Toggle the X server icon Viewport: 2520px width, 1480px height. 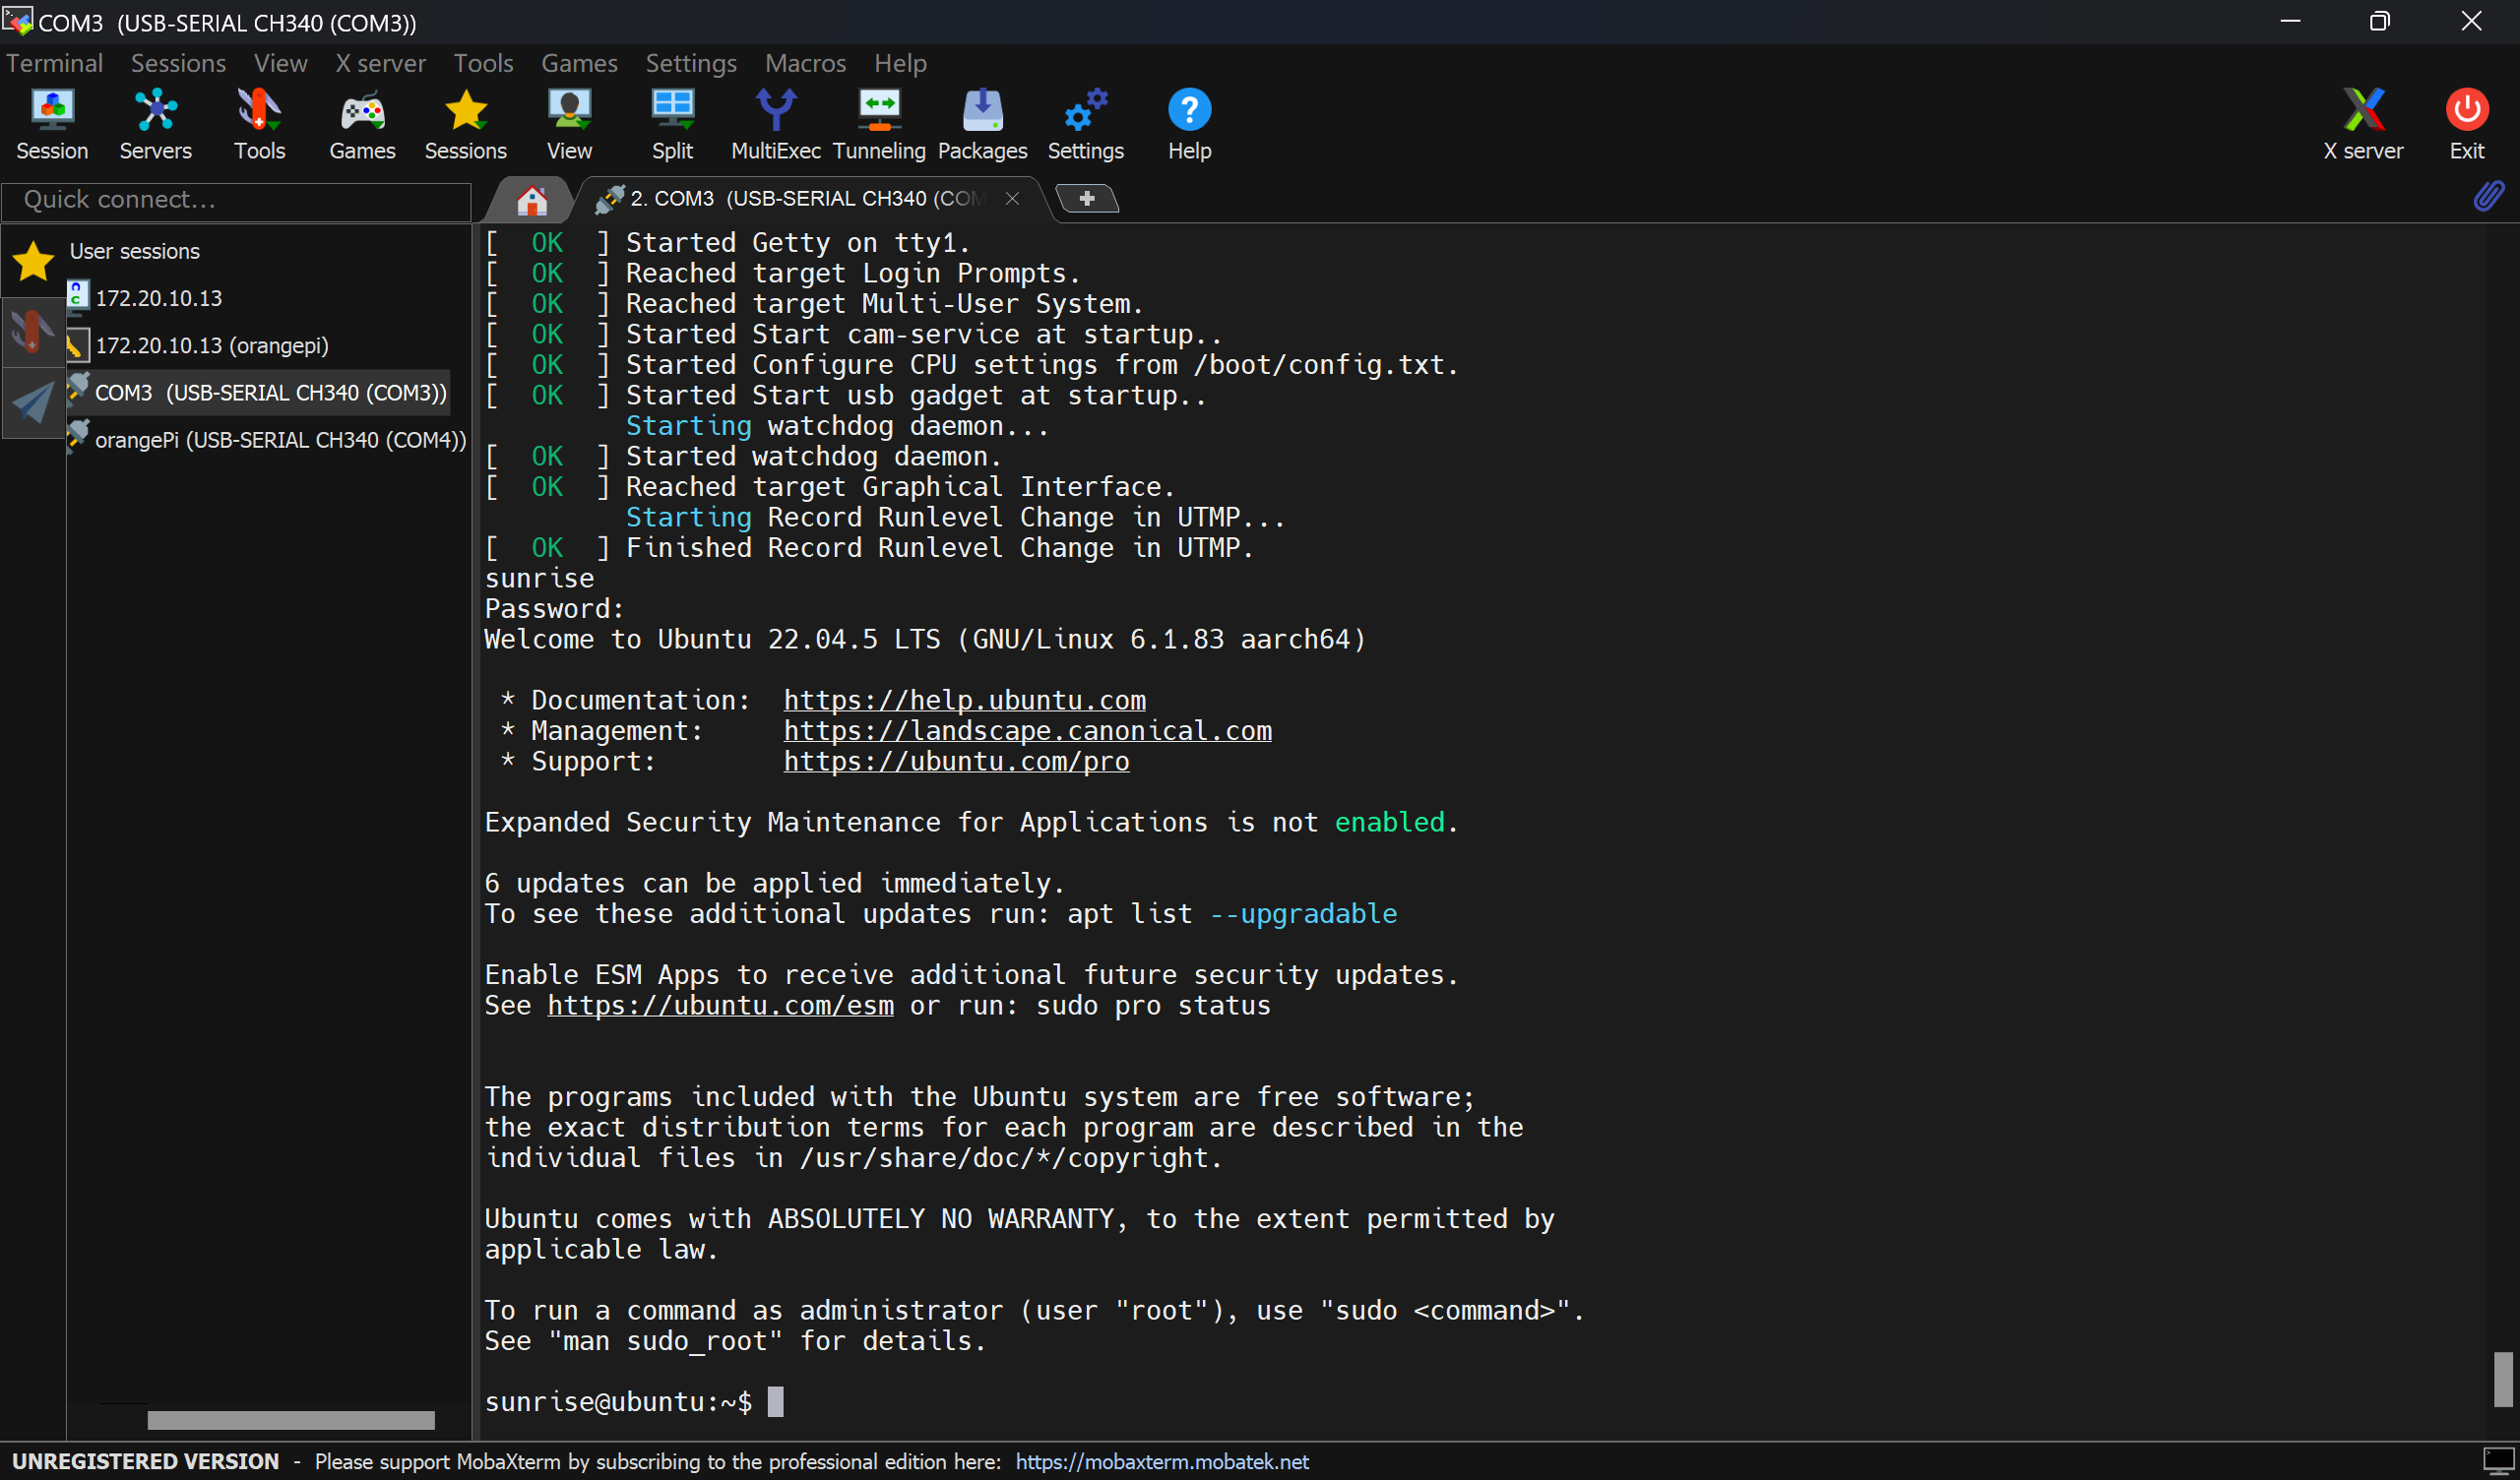pyautogui.click(x=2363, y=125)
